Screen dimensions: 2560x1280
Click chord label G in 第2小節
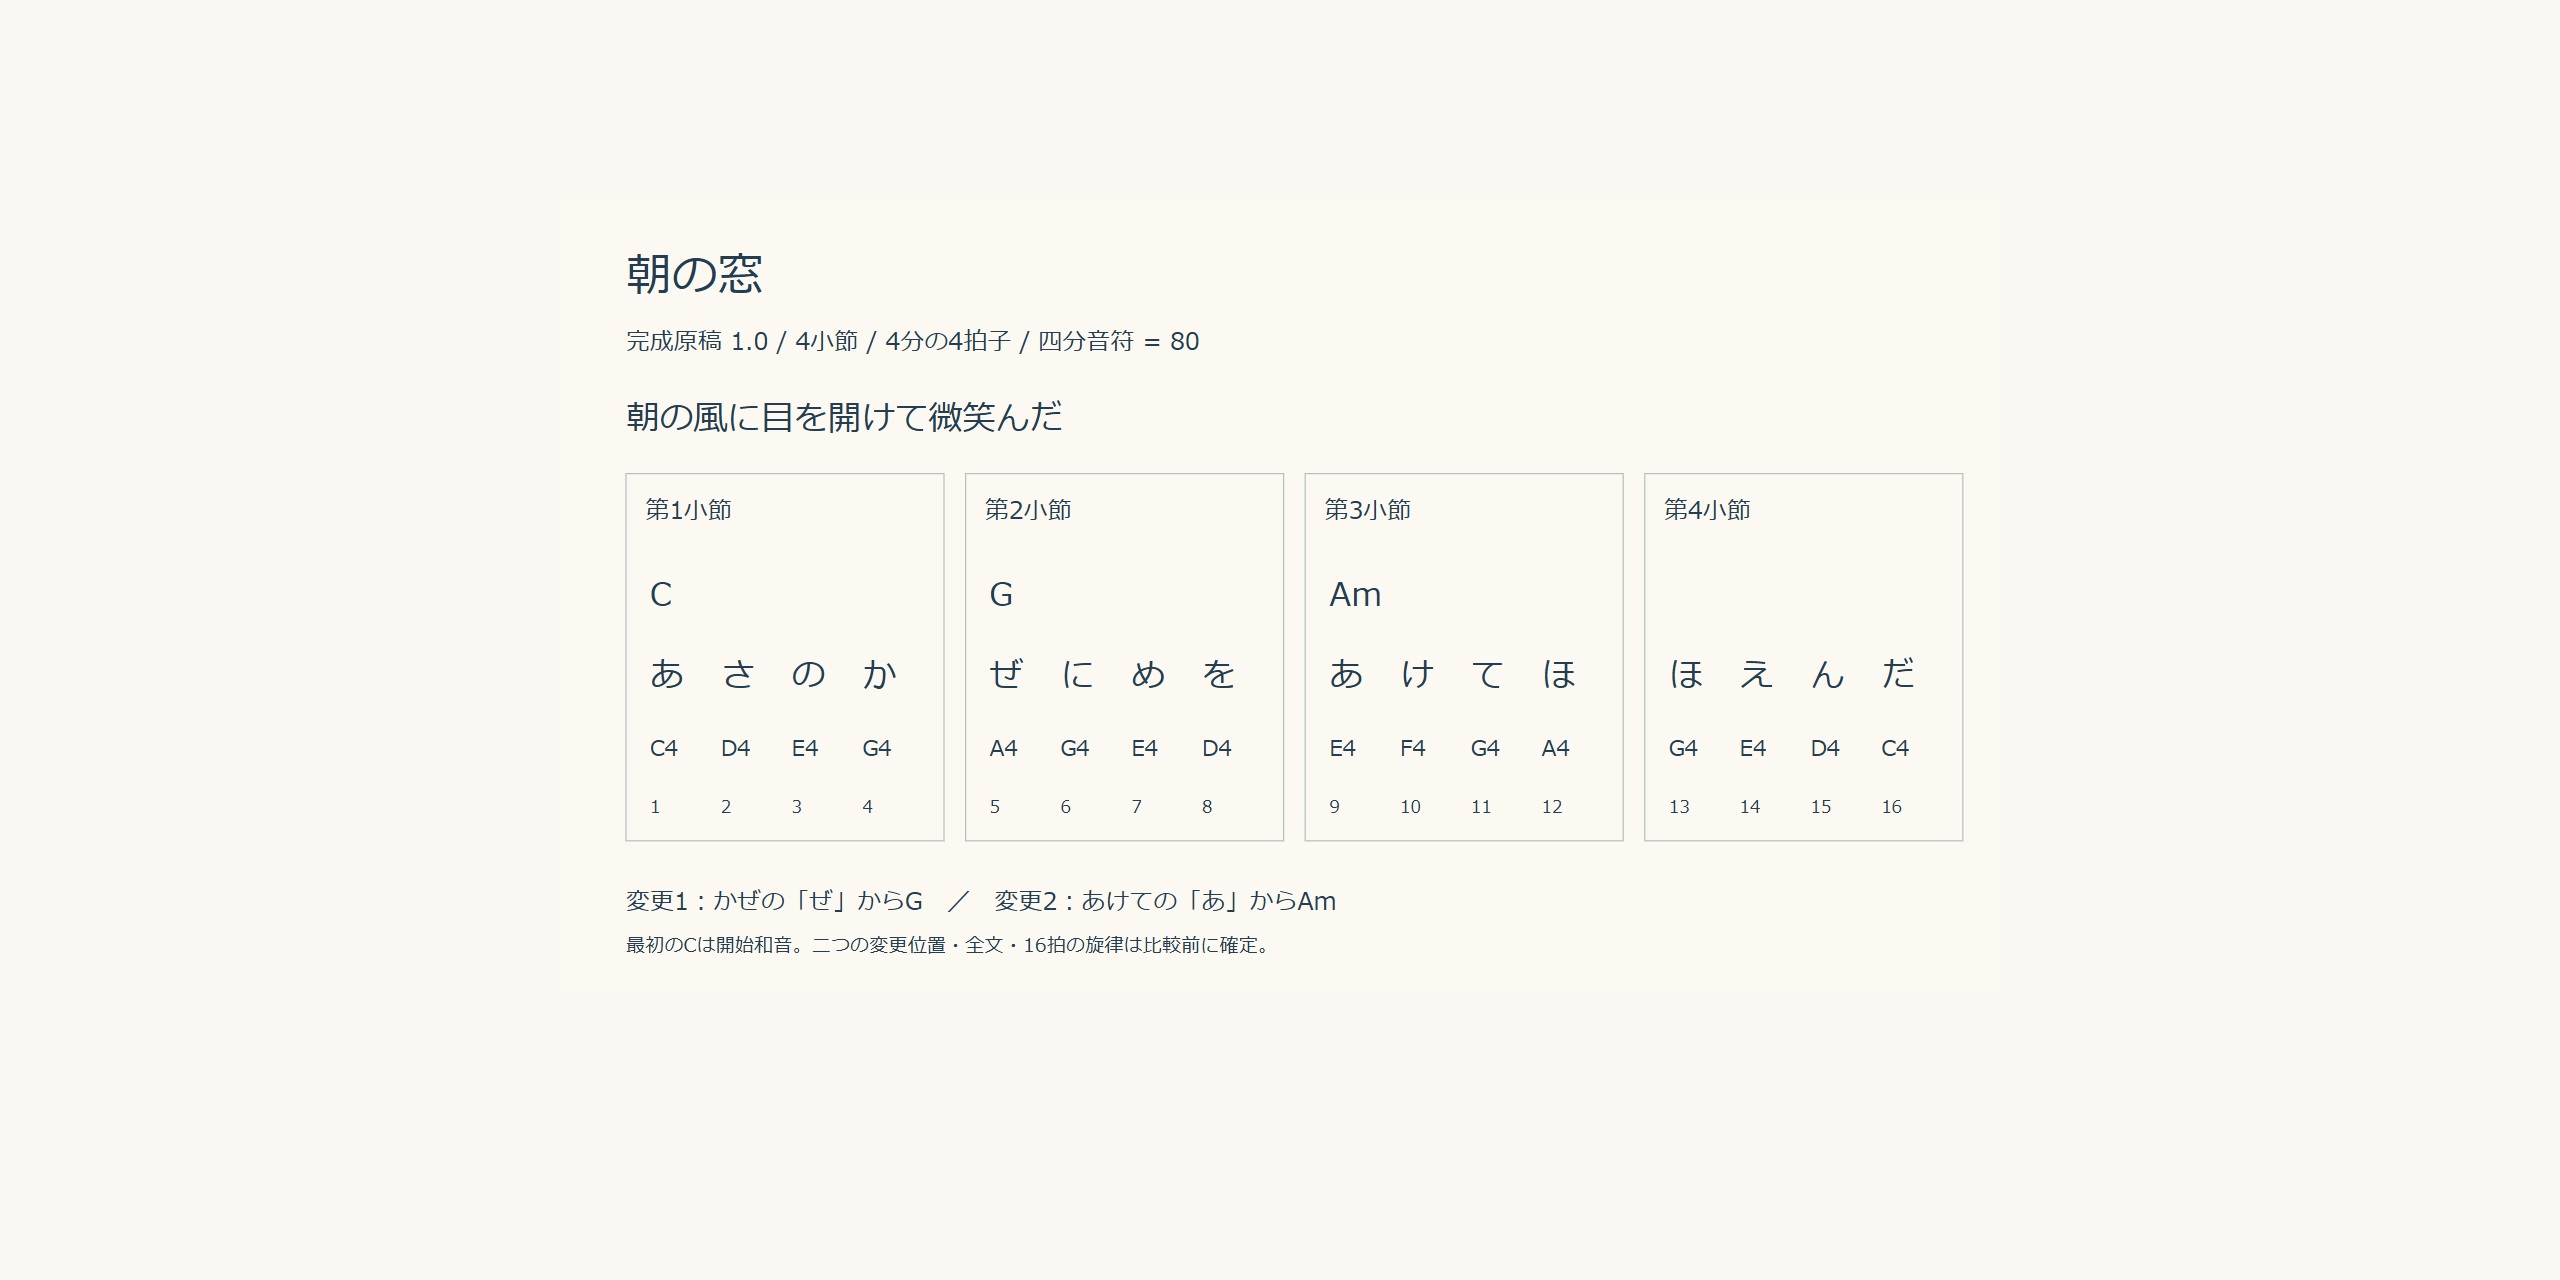click(x=1001, y=595)
